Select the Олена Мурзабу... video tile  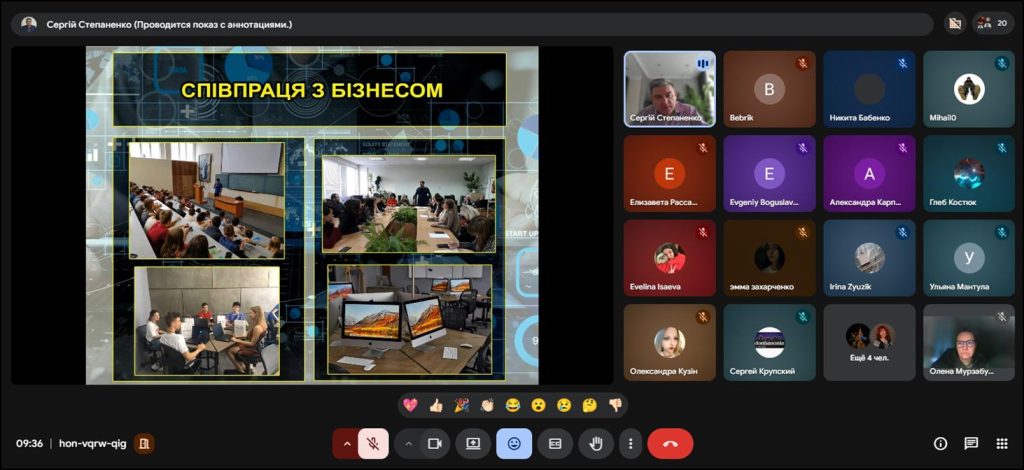click(x=968, y=343)
